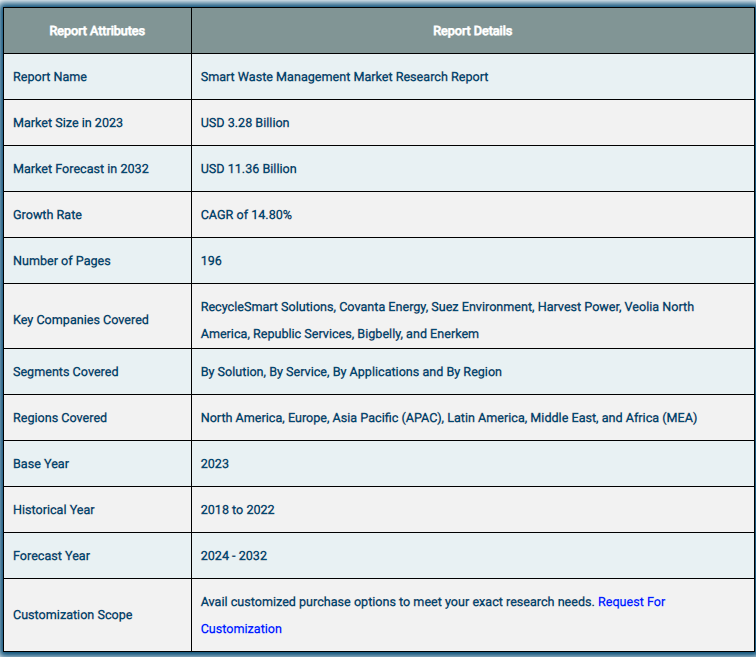Select the Avail customized purchase options sentence
The height and width of the screenshot is (657, 756).
[397, 602]
